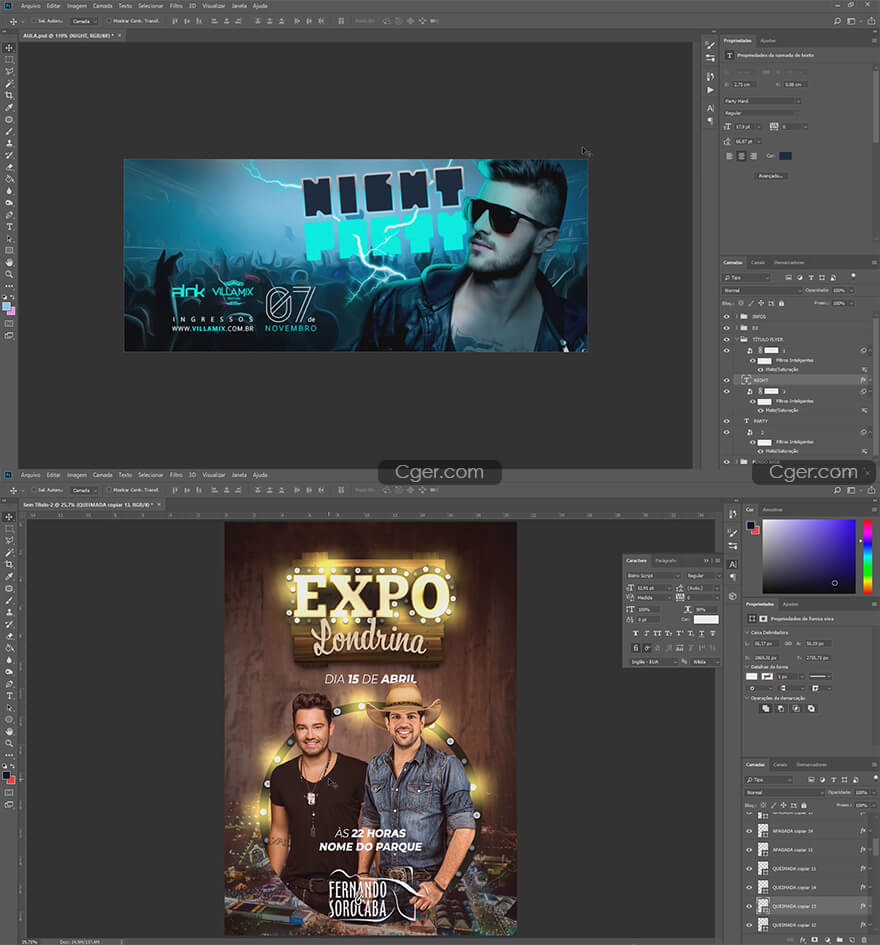Open Character panel icon in bottom window dock
The width and height of the screenshot is (880, 945).
point(732,565)
